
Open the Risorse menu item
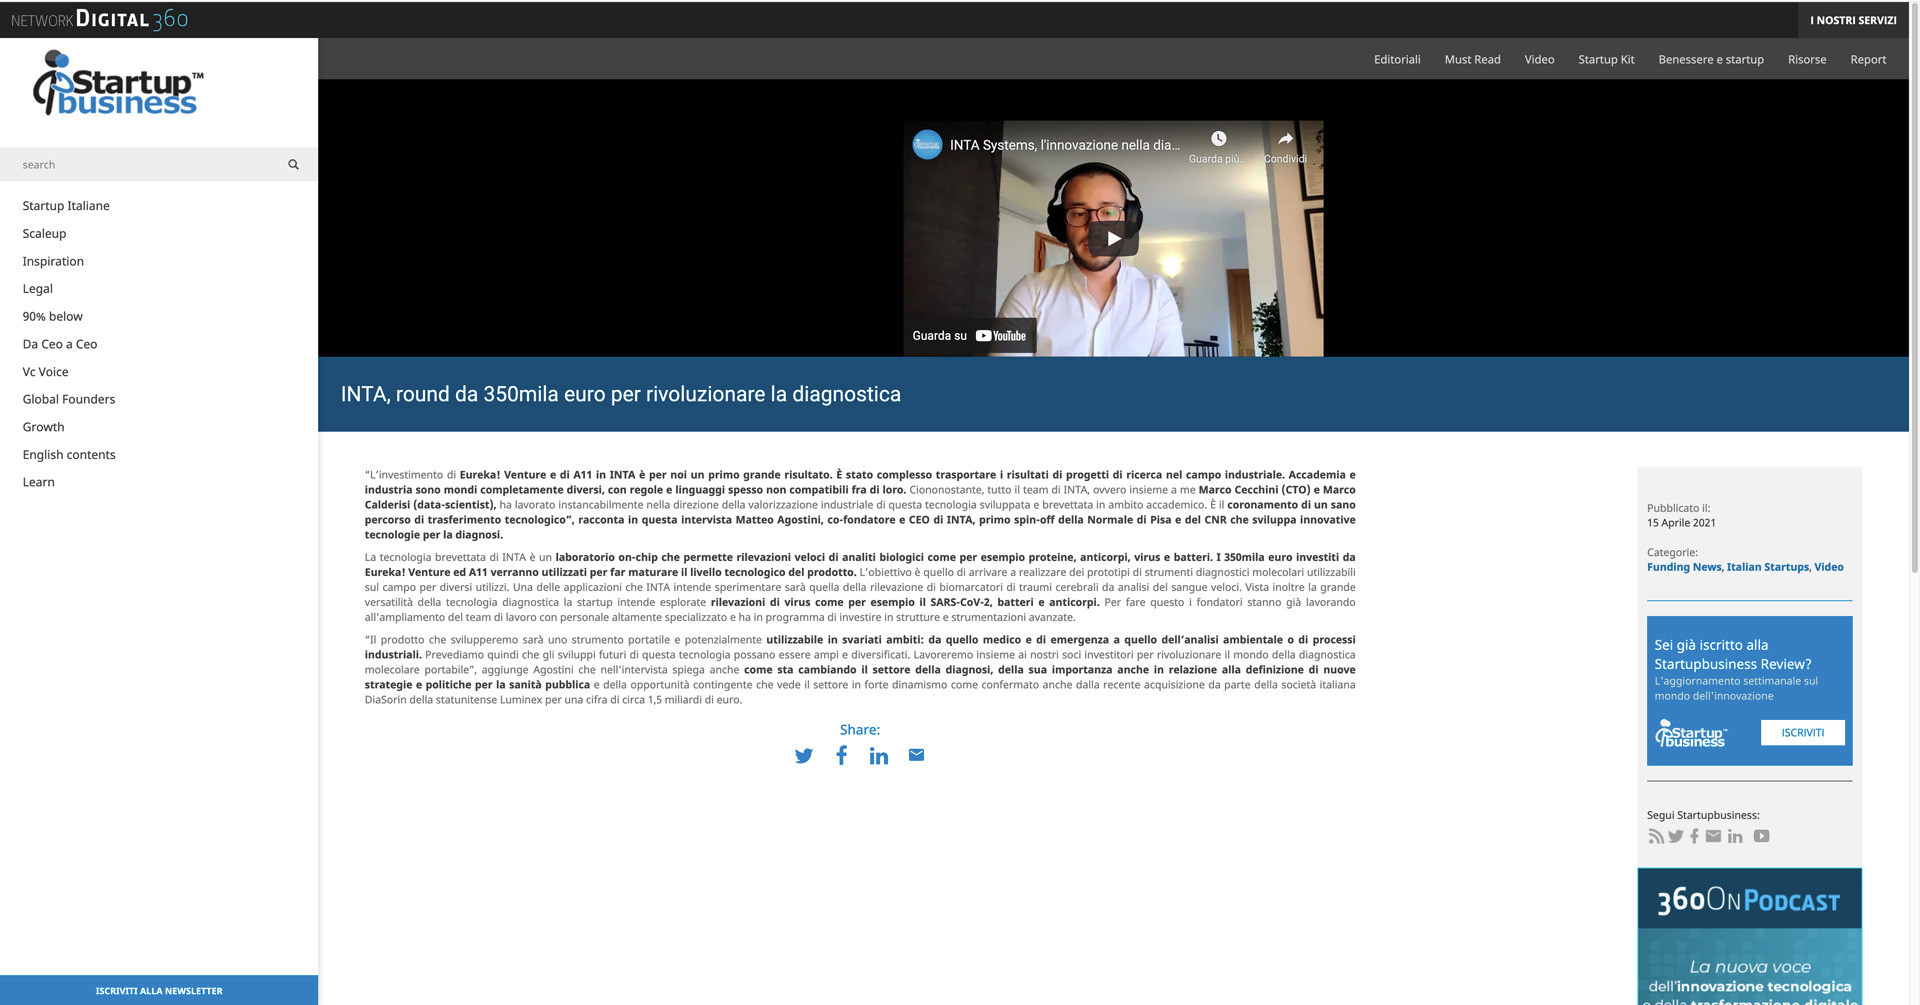point(1807,59)
